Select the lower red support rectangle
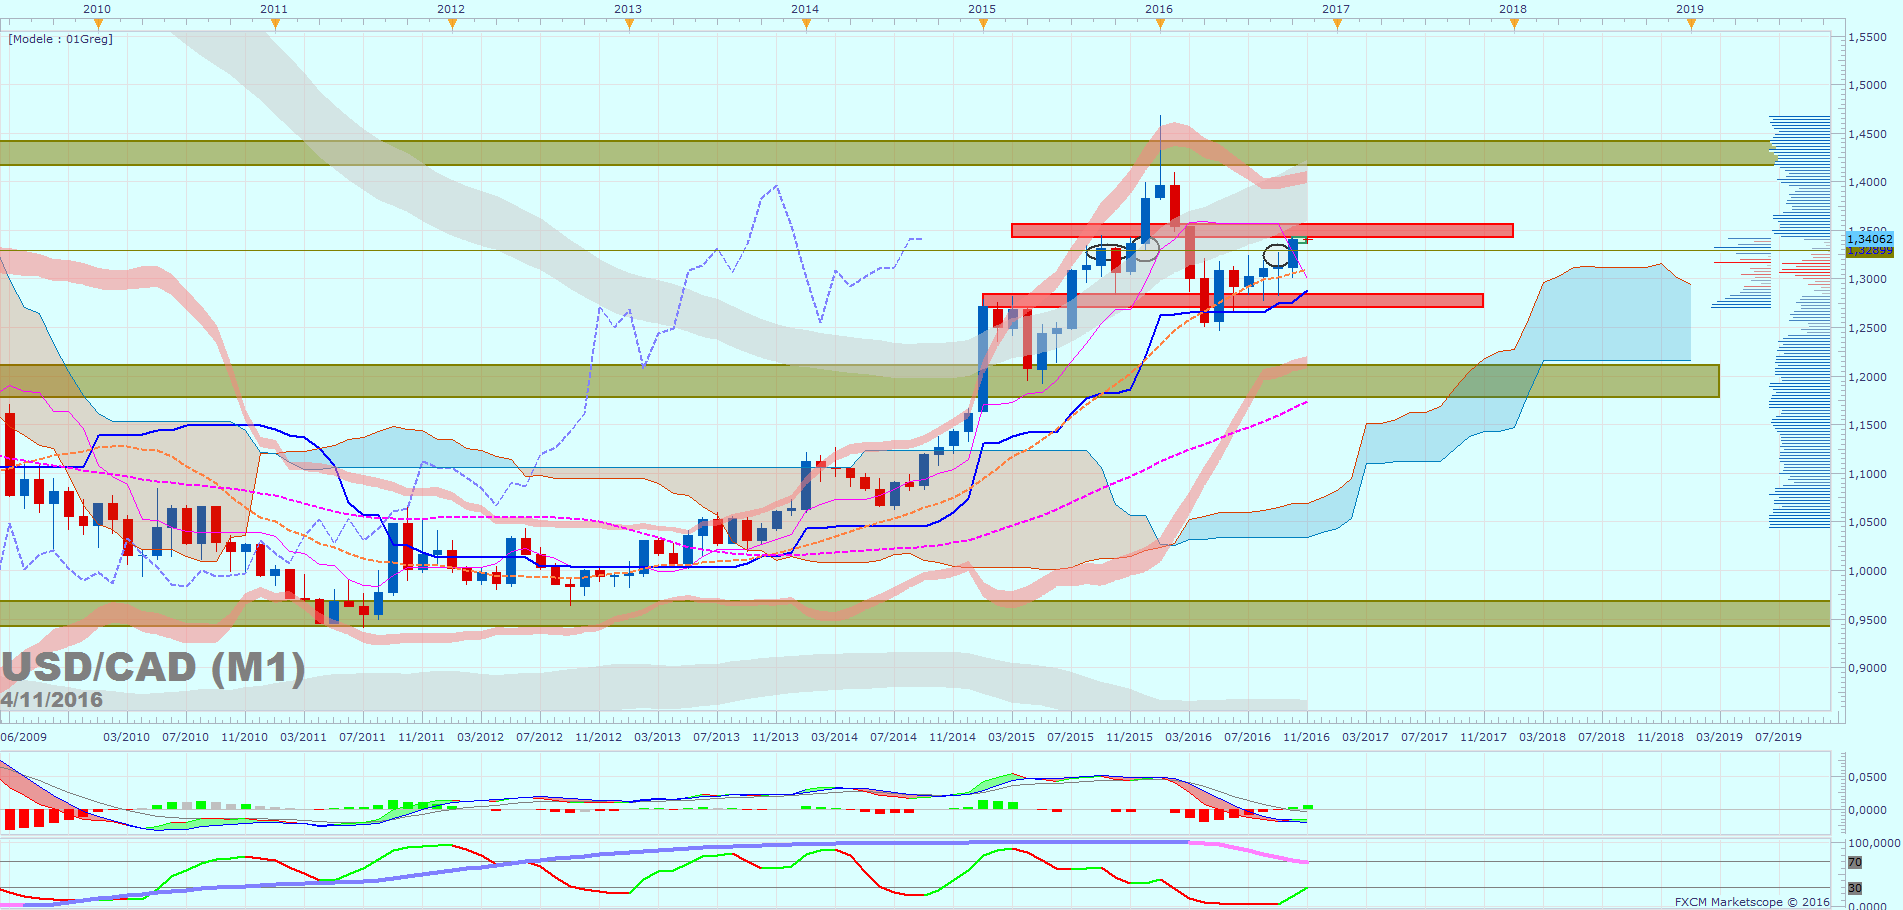 point(1233,300)
